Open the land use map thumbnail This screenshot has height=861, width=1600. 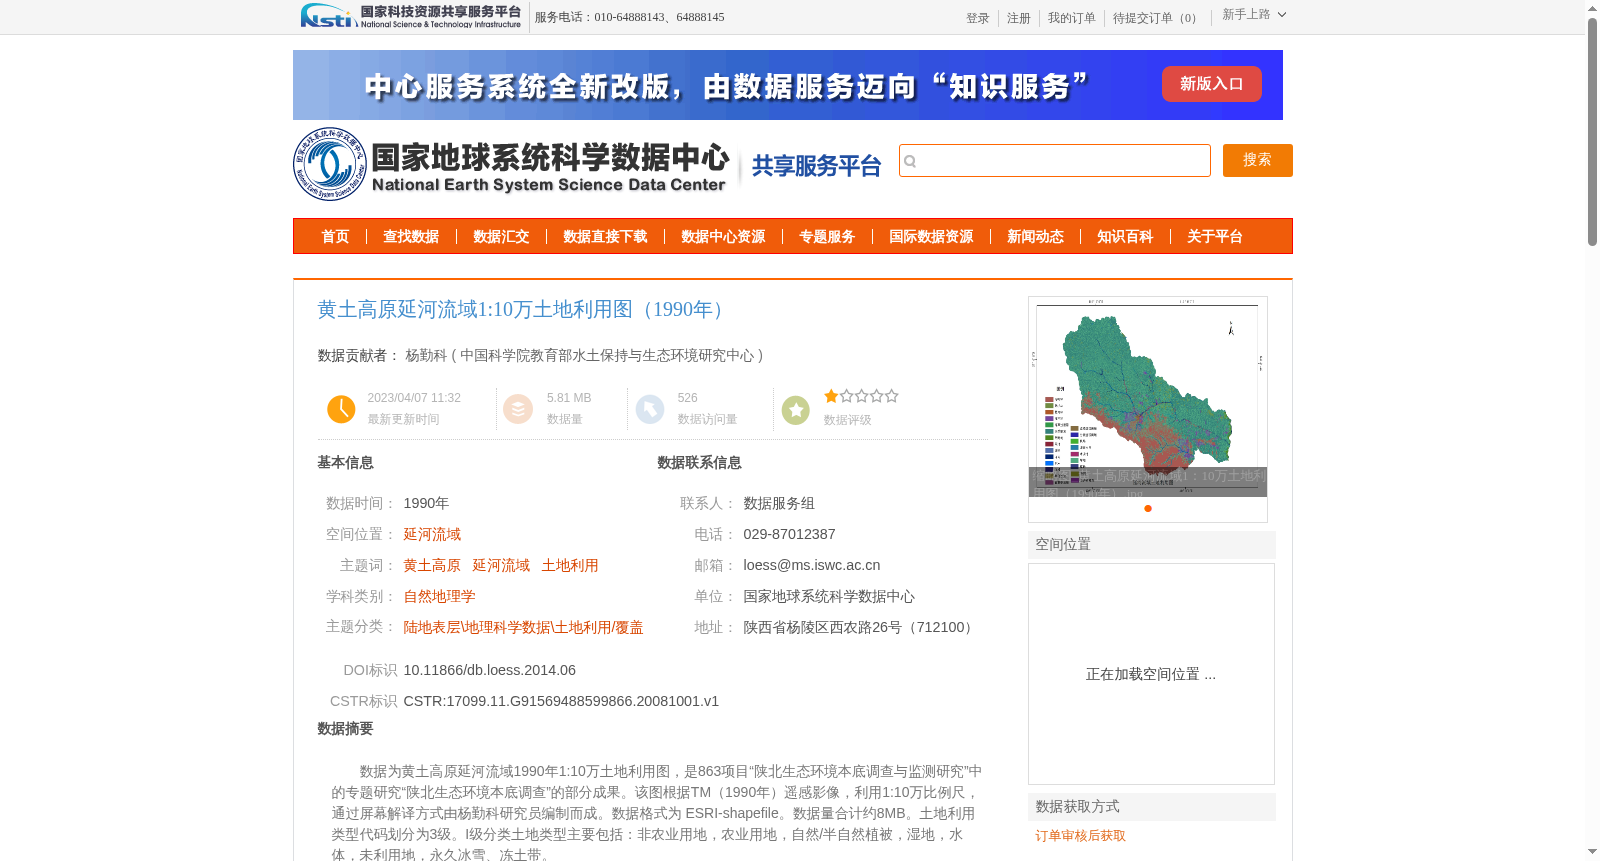click(1148, 397)
